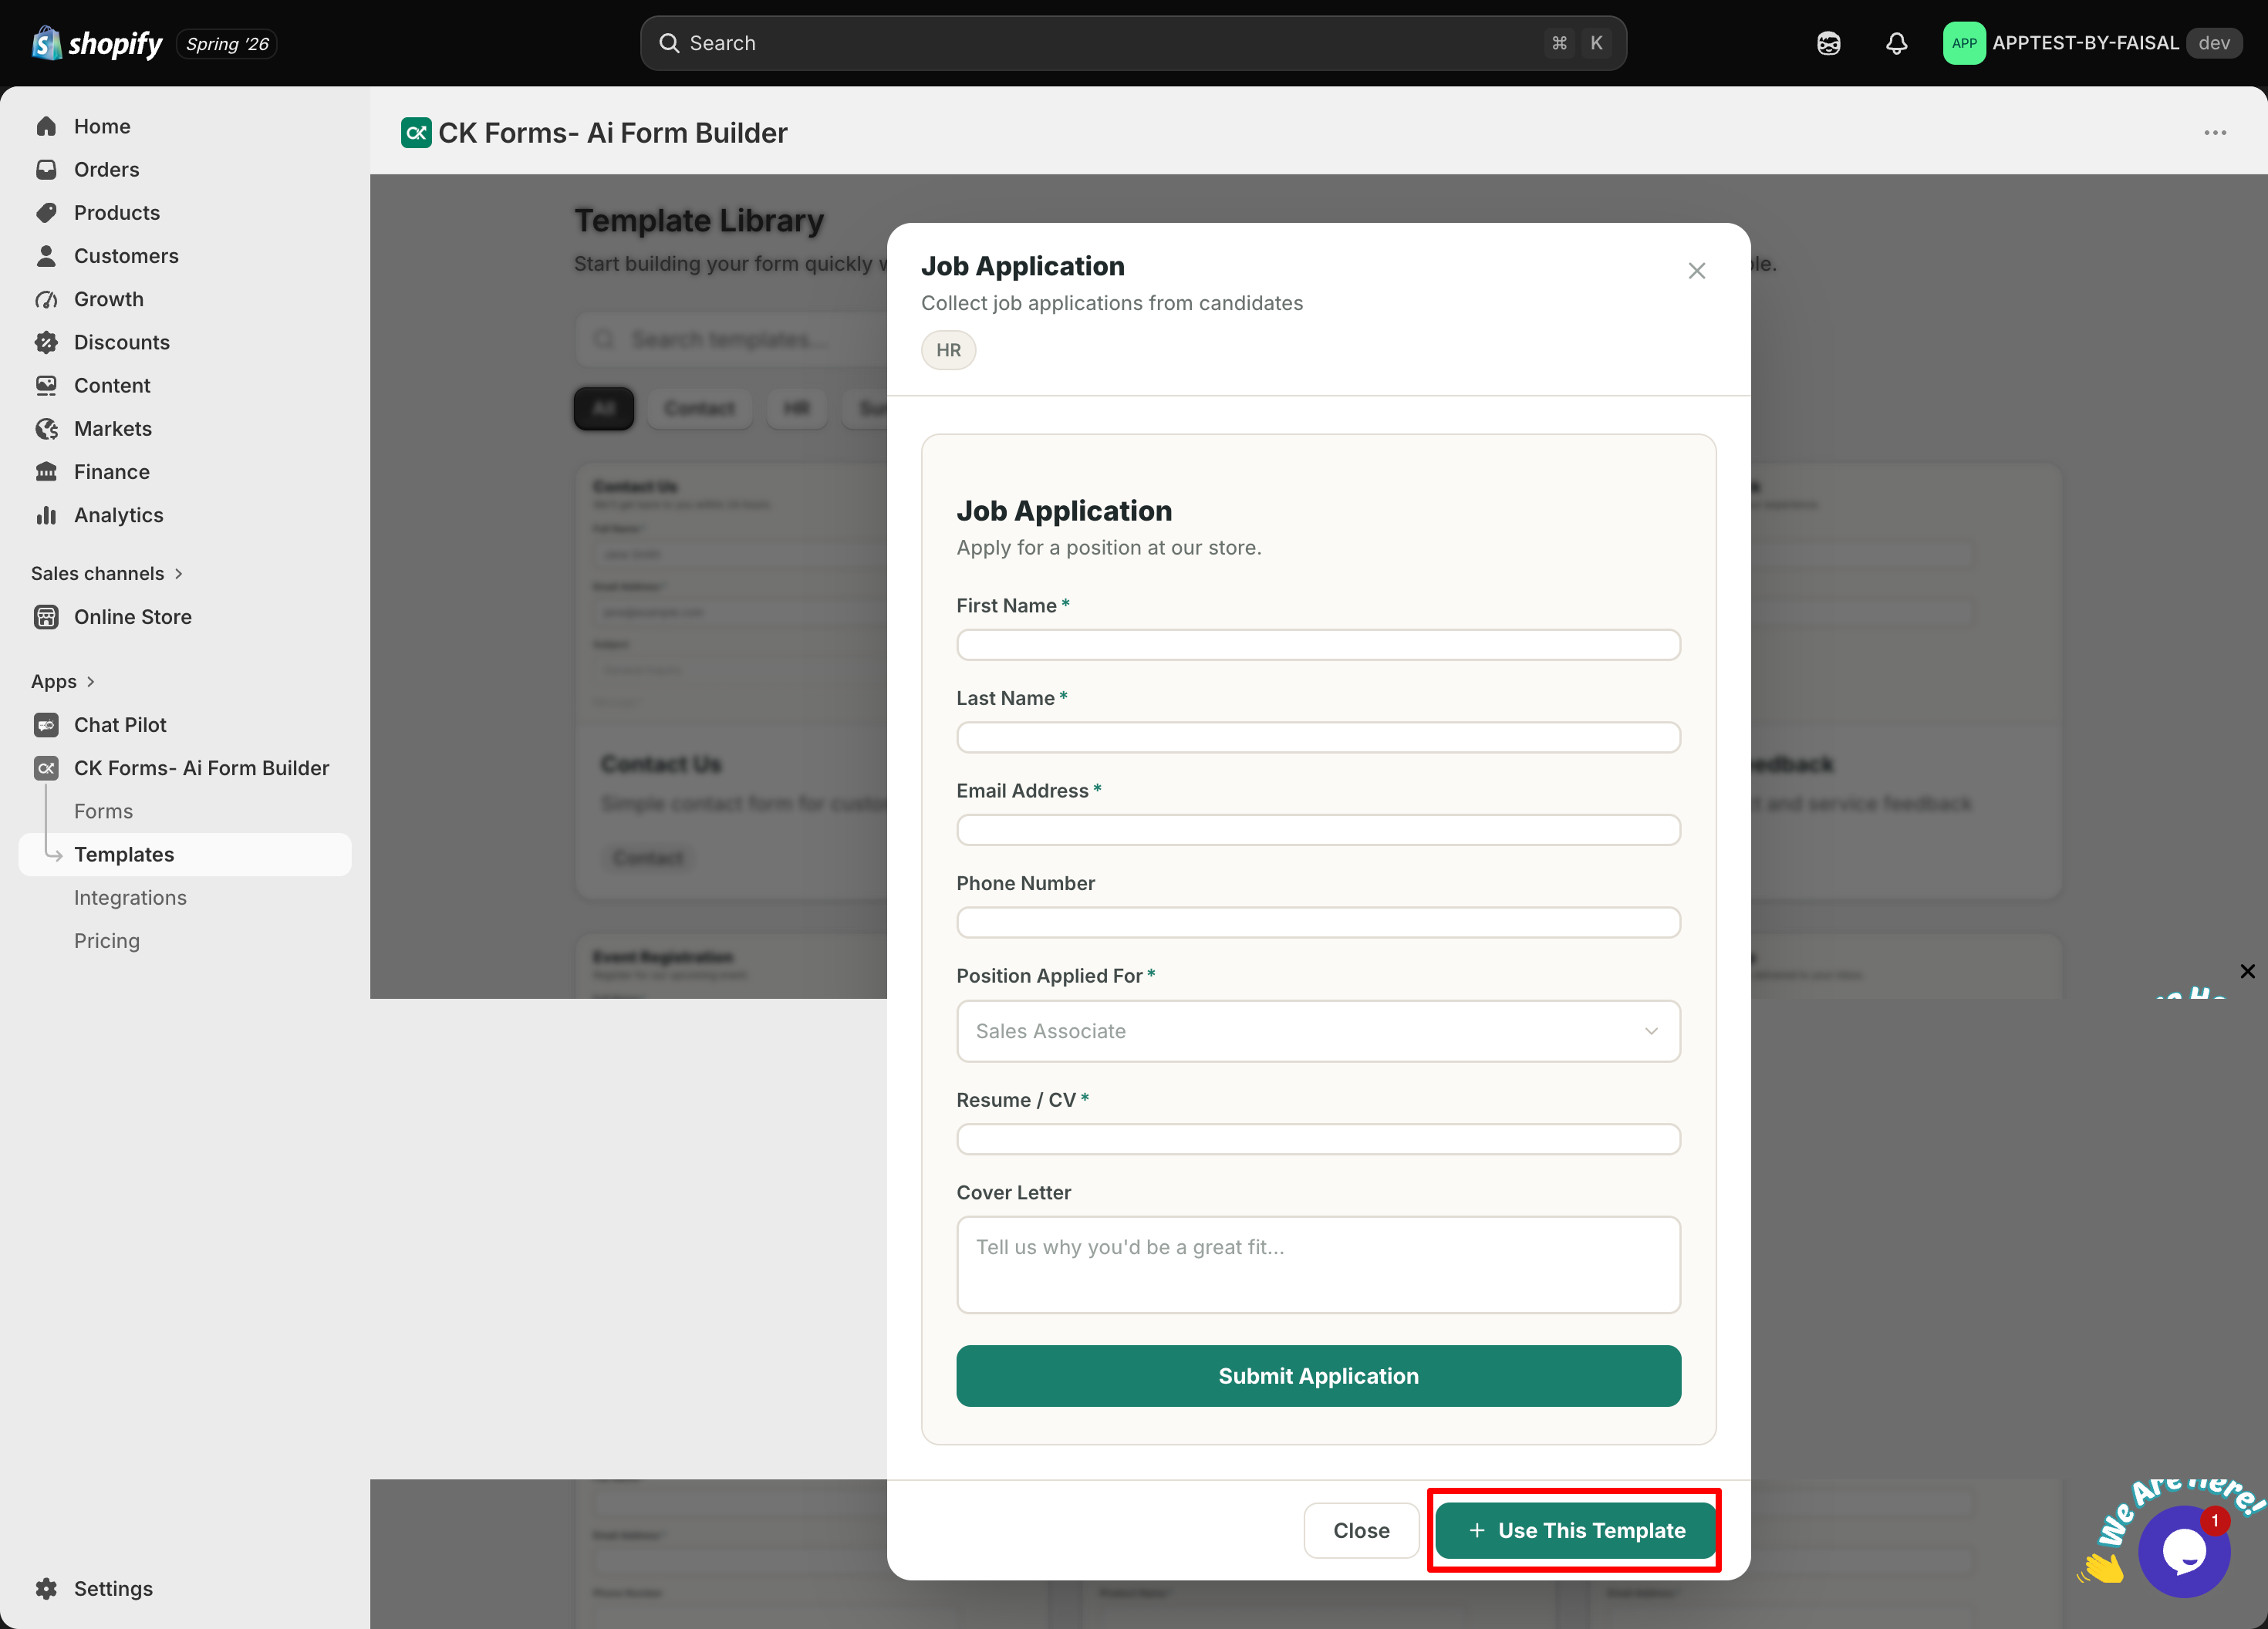Click the 'Template Library' page heading
The width and height of the screenshot is (2268, 1629).
point(699,220)
